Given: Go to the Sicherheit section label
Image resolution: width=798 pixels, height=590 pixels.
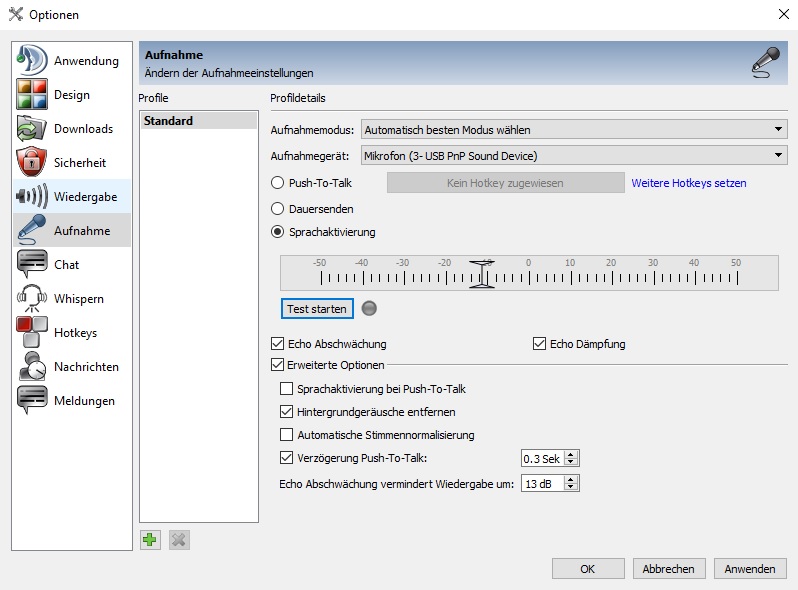Looking at the screenshot, I should (80, 163).
